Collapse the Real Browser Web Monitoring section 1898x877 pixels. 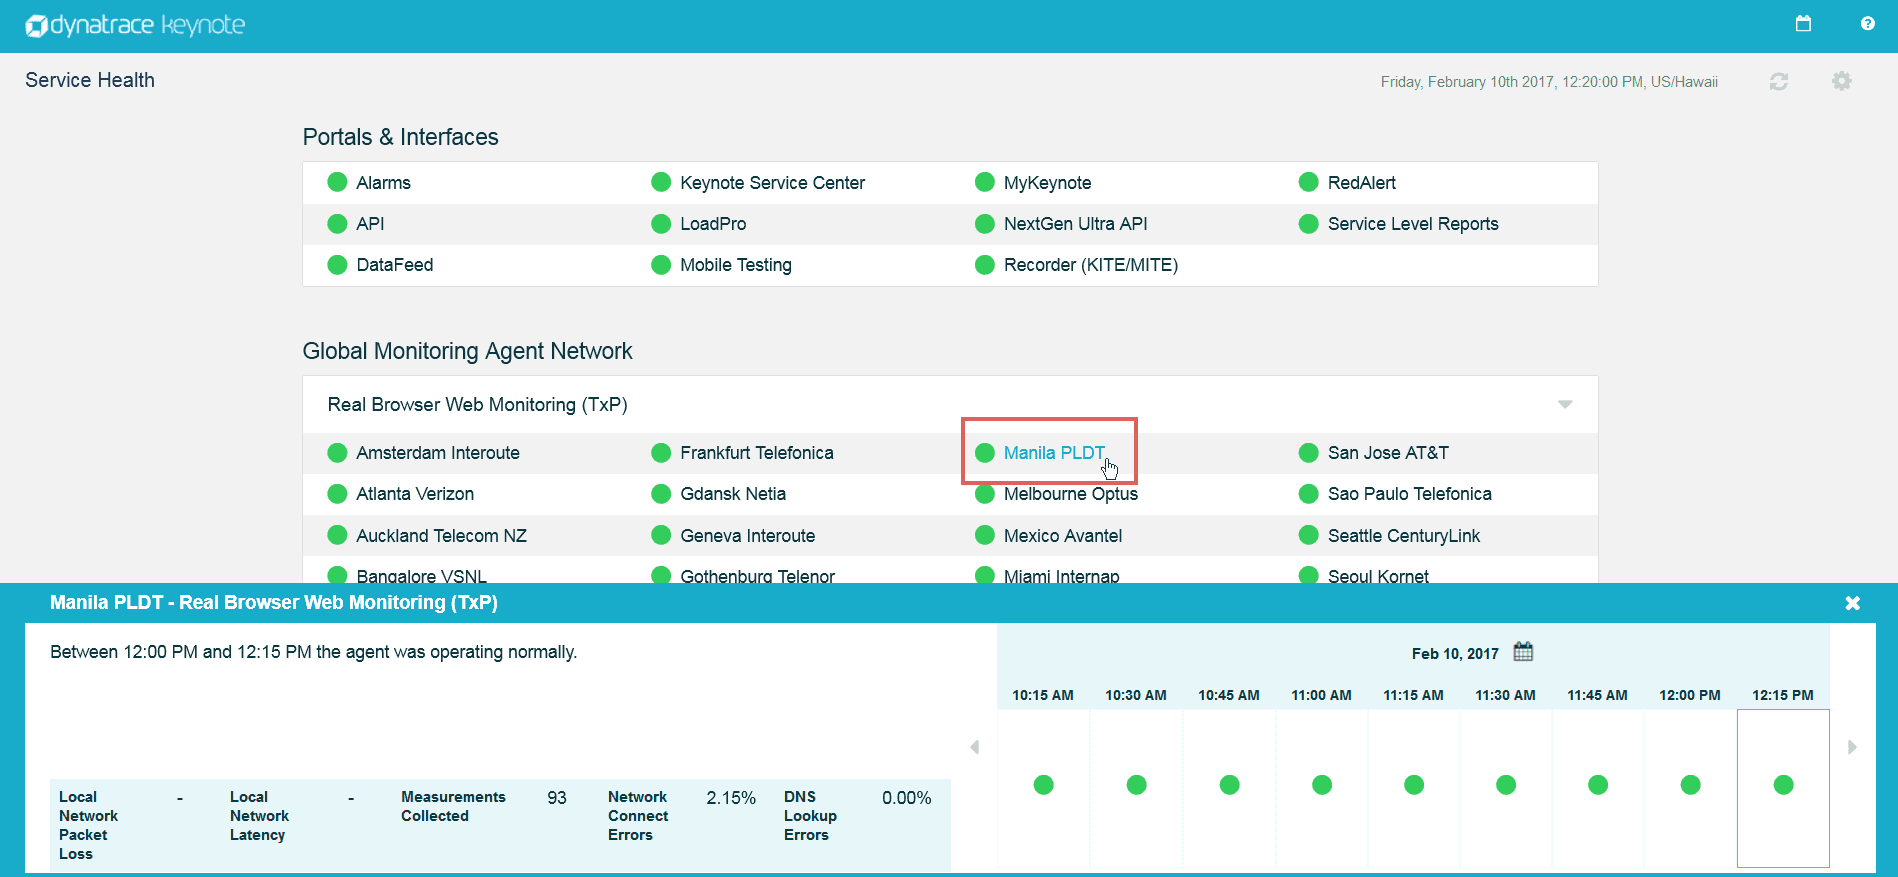1565,404
